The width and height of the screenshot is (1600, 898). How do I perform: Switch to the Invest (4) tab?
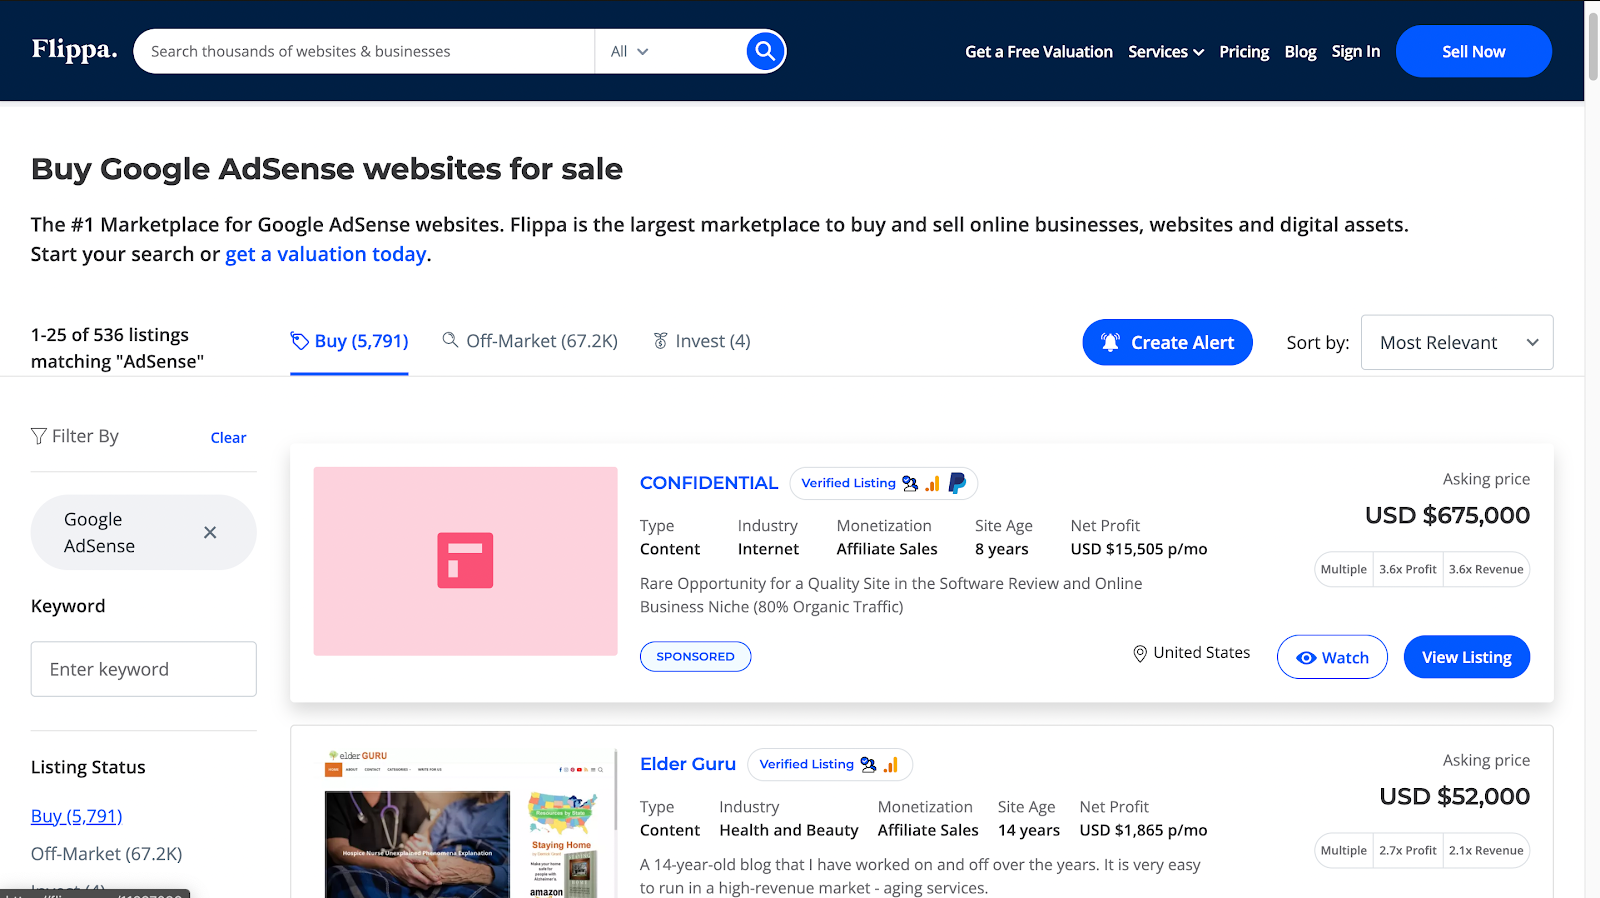click(x=701, y=341)
